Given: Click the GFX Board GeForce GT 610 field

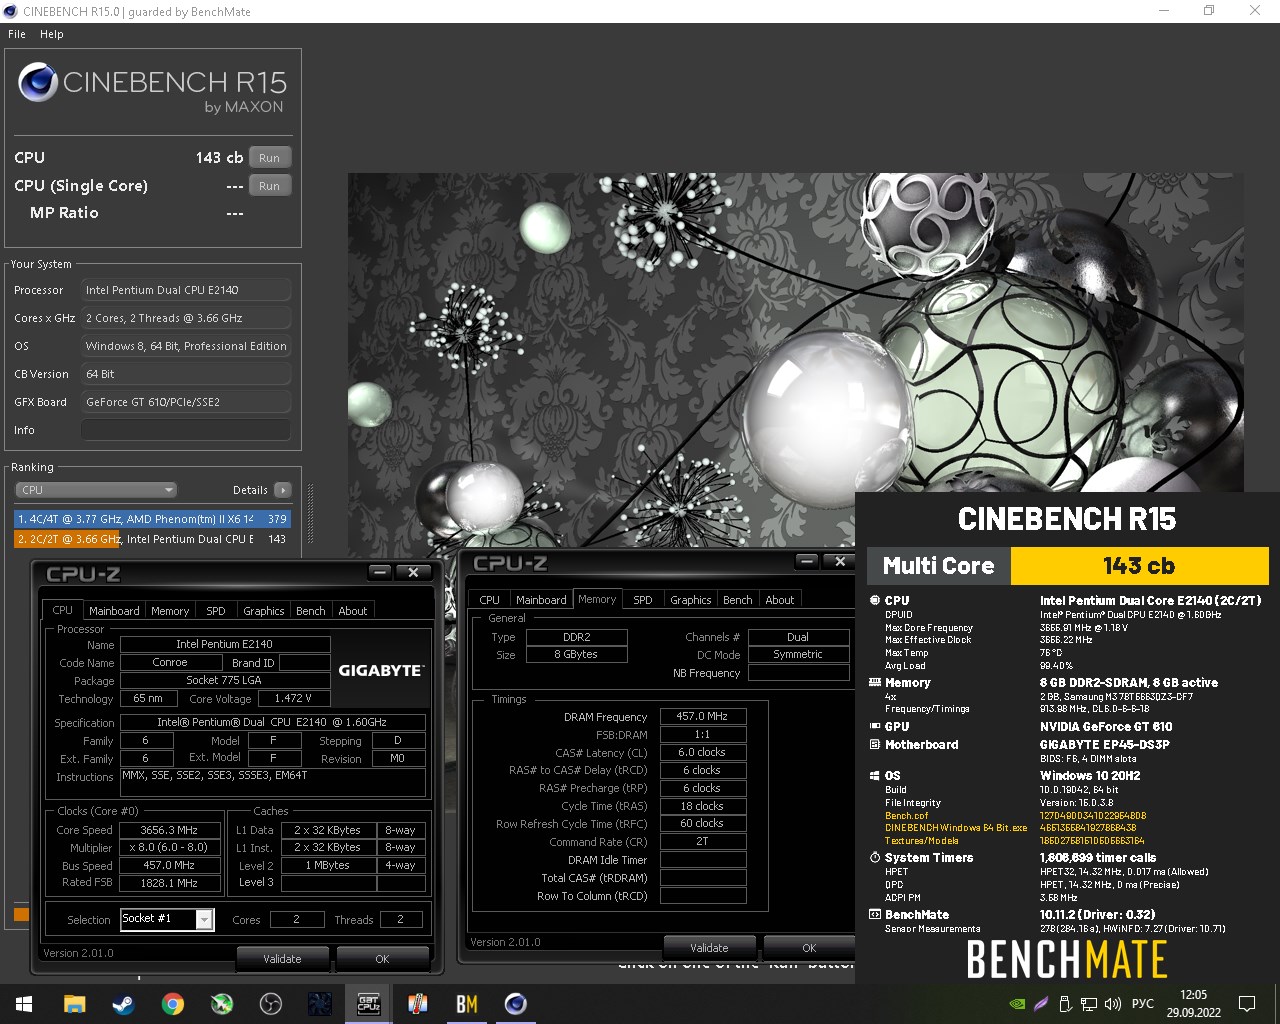Looking at the screenshot, I should [x=186, y=402].
